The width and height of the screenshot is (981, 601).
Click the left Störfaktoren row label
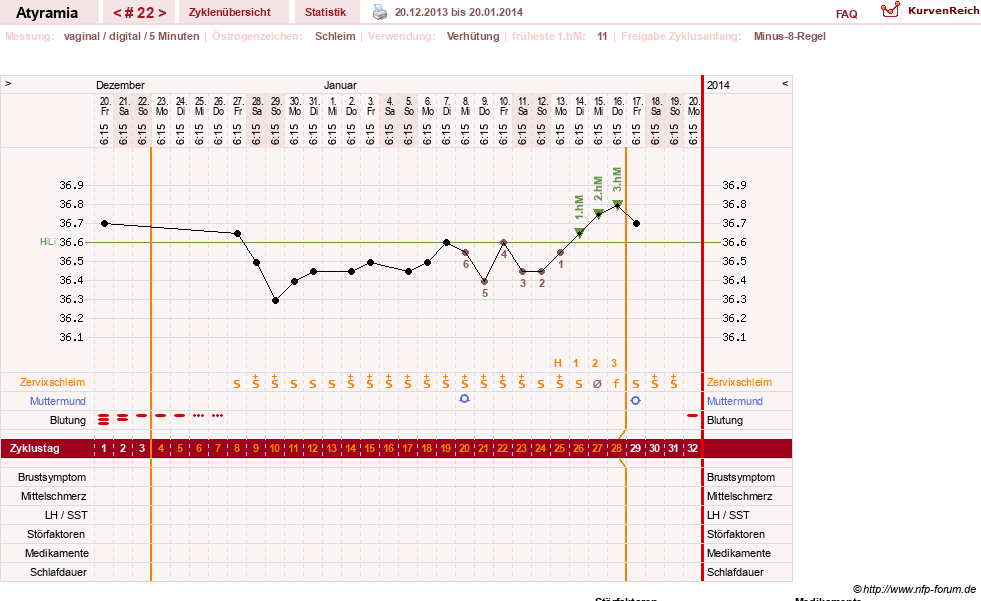(x=56, y=534)
